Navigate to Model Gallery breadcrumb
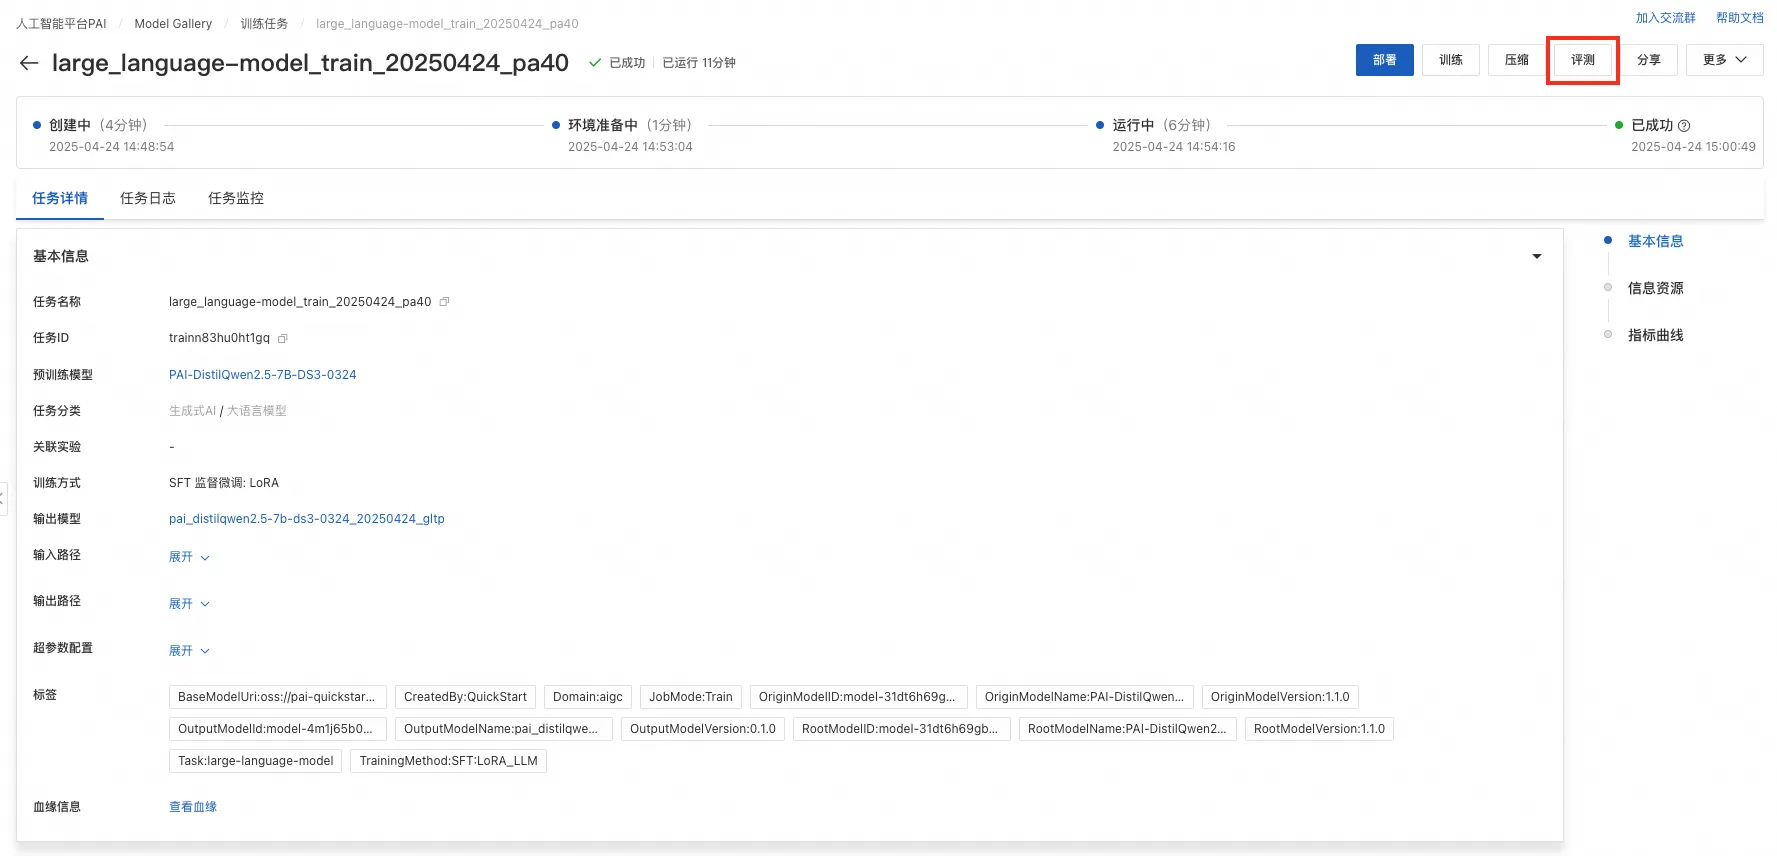The image size is (1777, 856). 173,24
